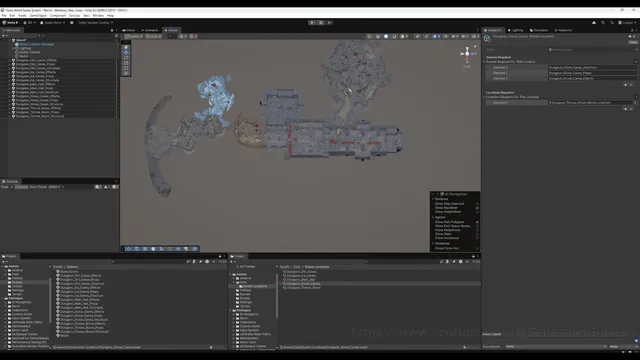Click the Hierarchy search-by-type icon
640x360 pixels.
tap(116, 36)
